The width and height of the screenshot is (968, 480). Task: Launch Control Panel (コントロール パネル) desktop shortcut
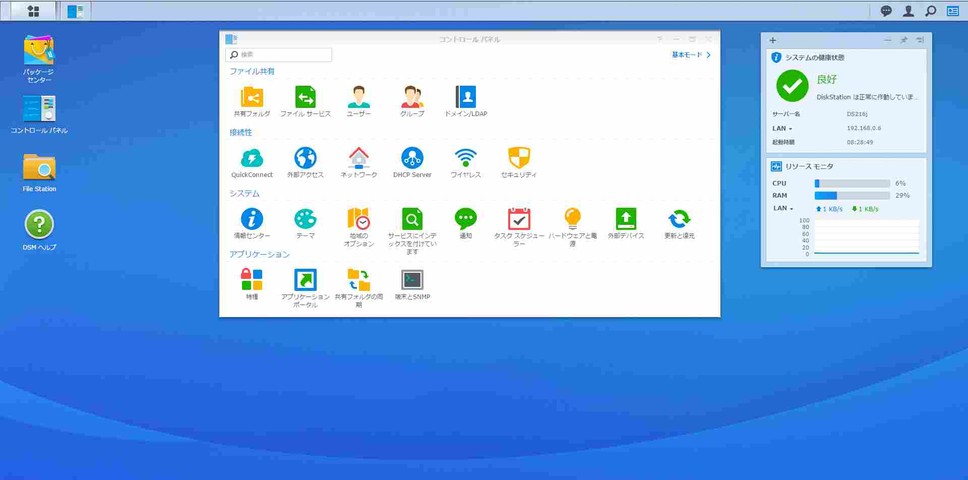(39, 109)
